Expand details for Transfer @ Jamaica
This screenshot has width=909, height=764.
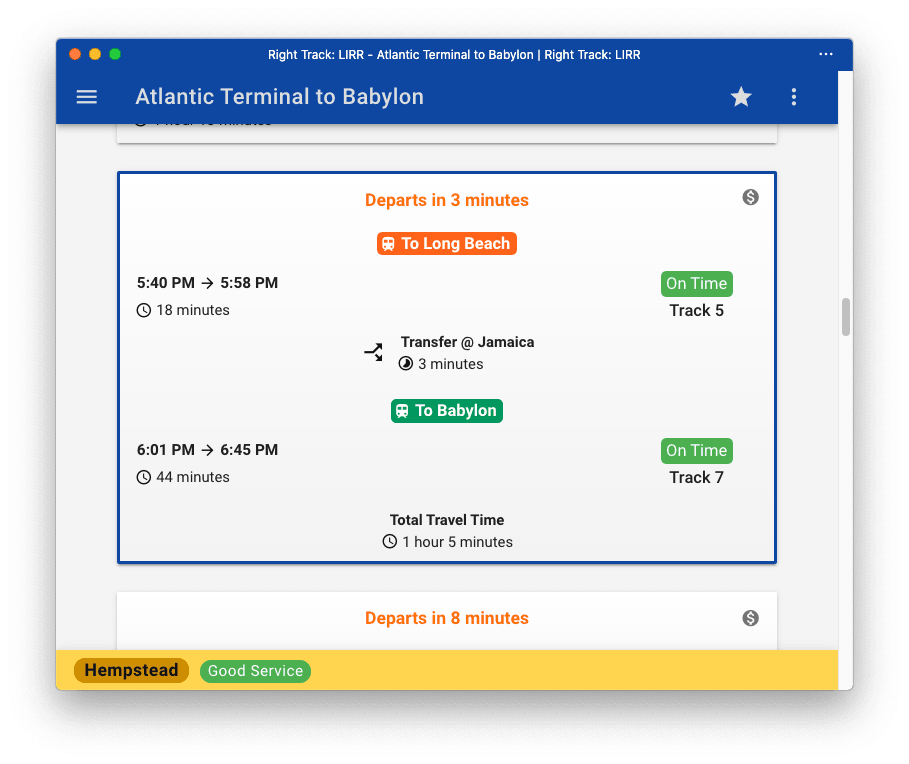pos(466,342)
